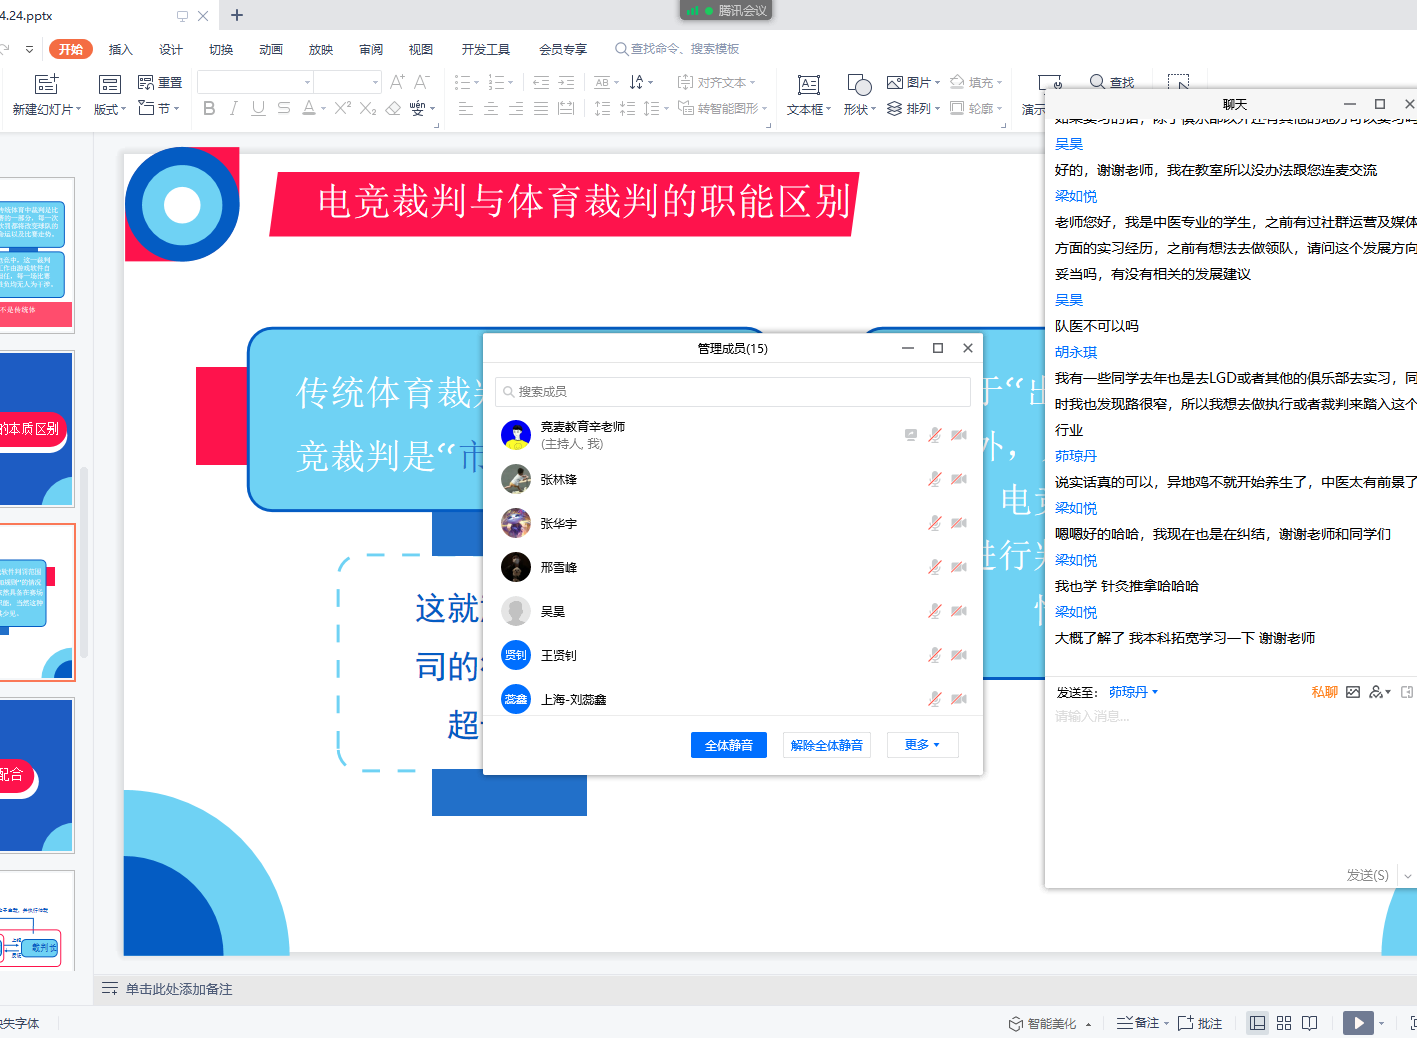
Task: Click the 形状 shapes icon
Action: [x=858, y=85]
